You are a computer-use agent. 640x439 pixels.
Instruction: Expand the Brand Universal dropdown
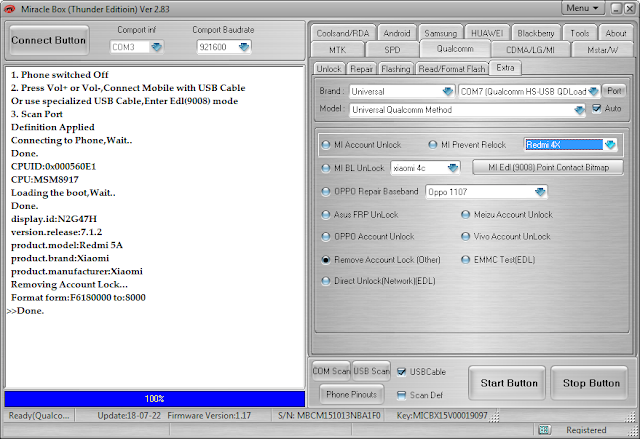(x=448, y=91)
